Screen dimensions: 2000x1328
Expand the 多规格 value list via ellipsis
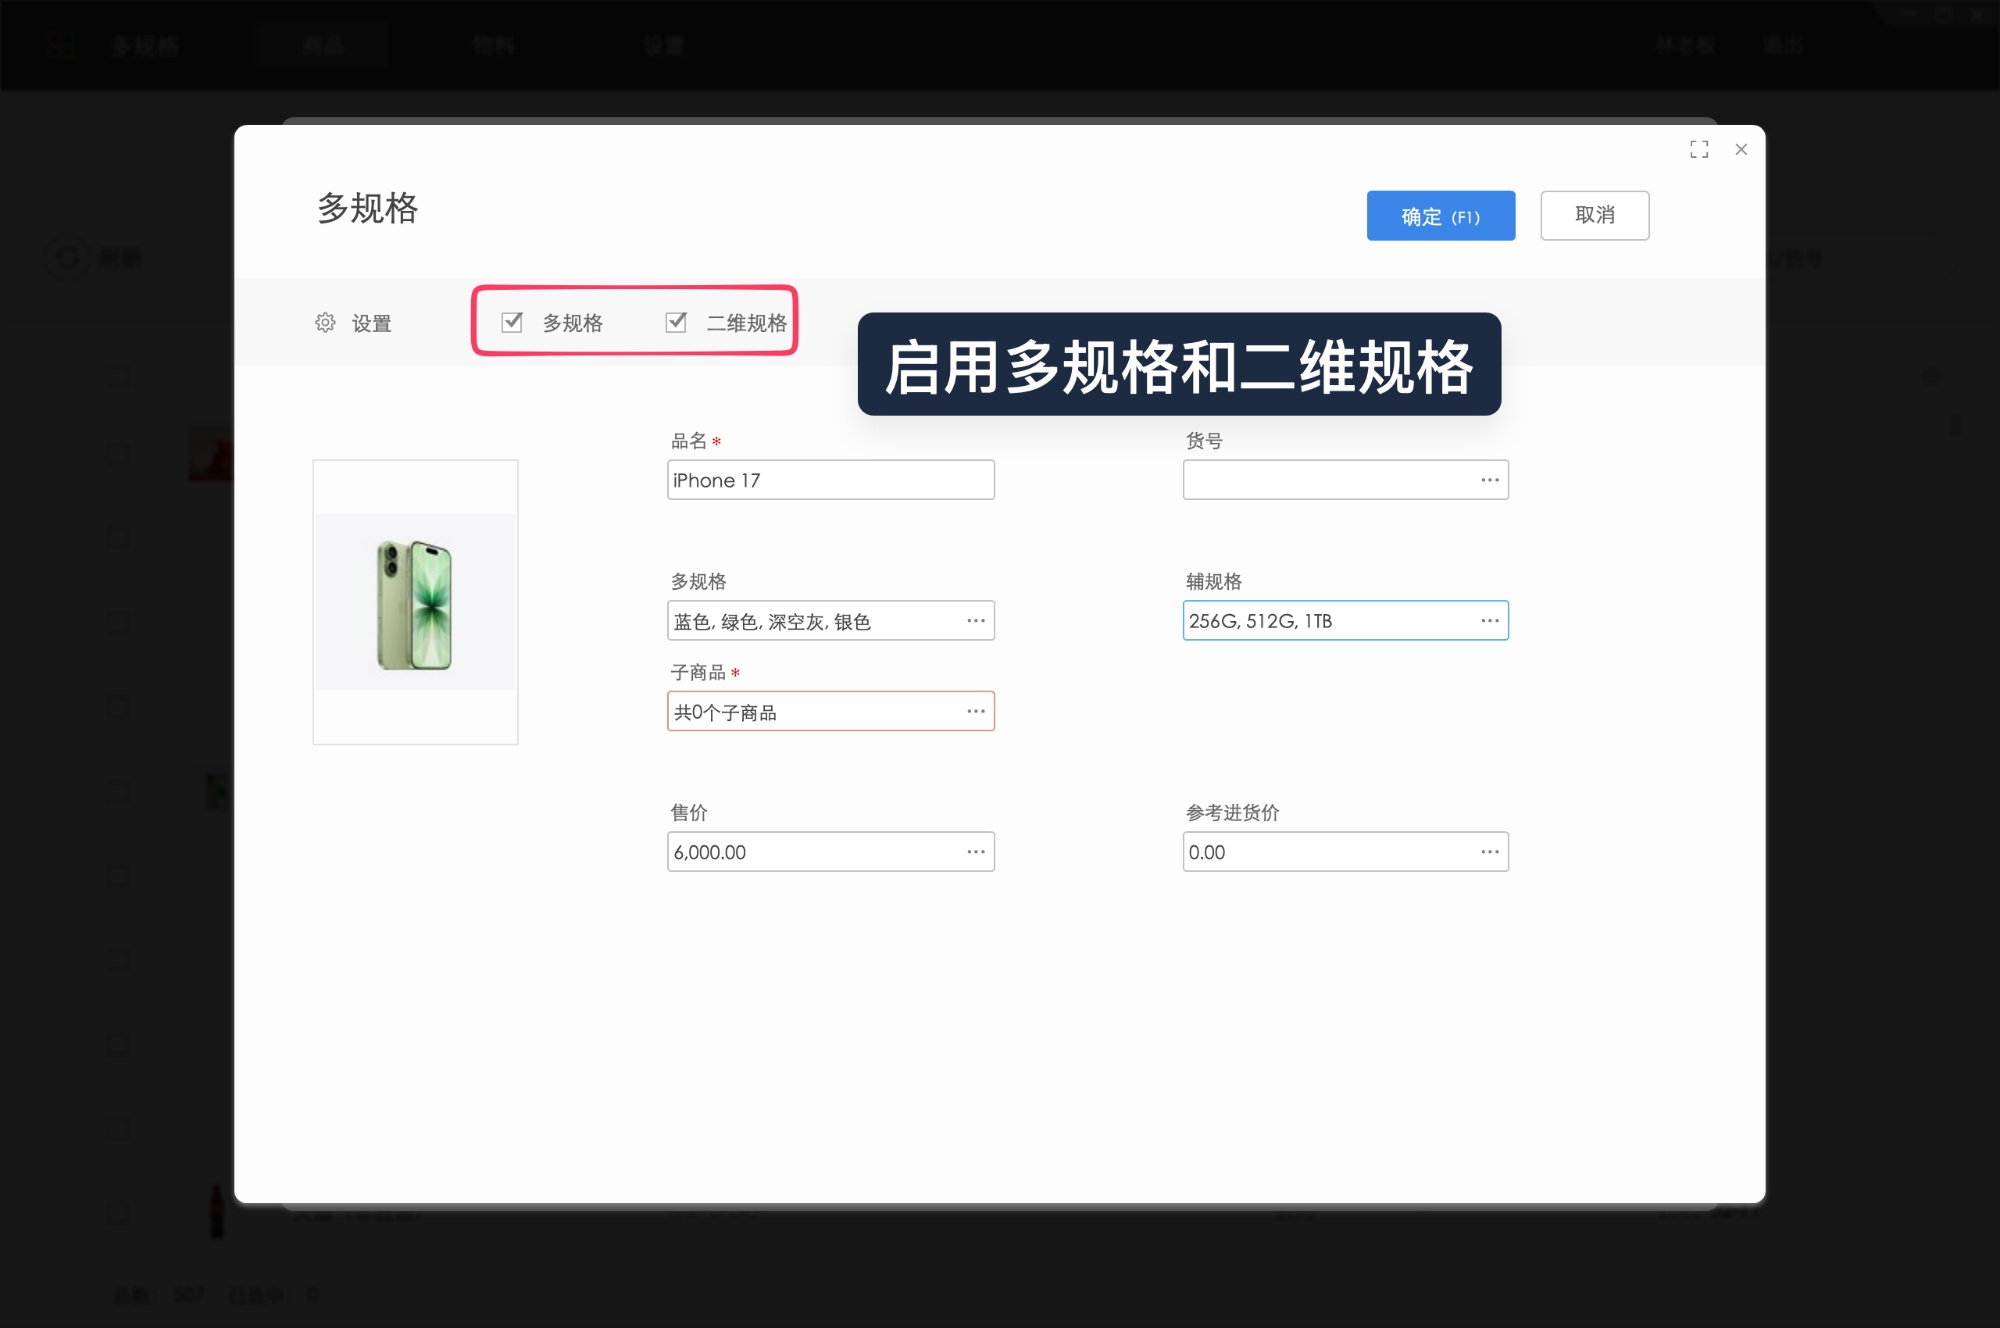[x=975, y=620]
